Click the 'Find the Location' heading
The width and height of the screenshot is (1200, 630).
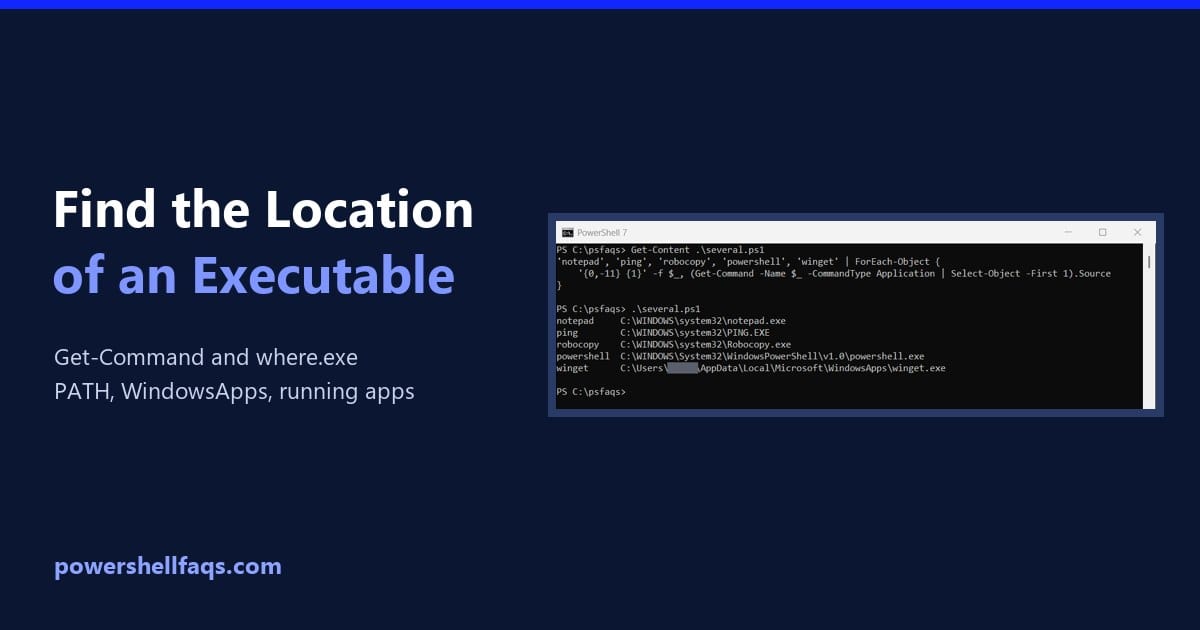click(263, 210)
